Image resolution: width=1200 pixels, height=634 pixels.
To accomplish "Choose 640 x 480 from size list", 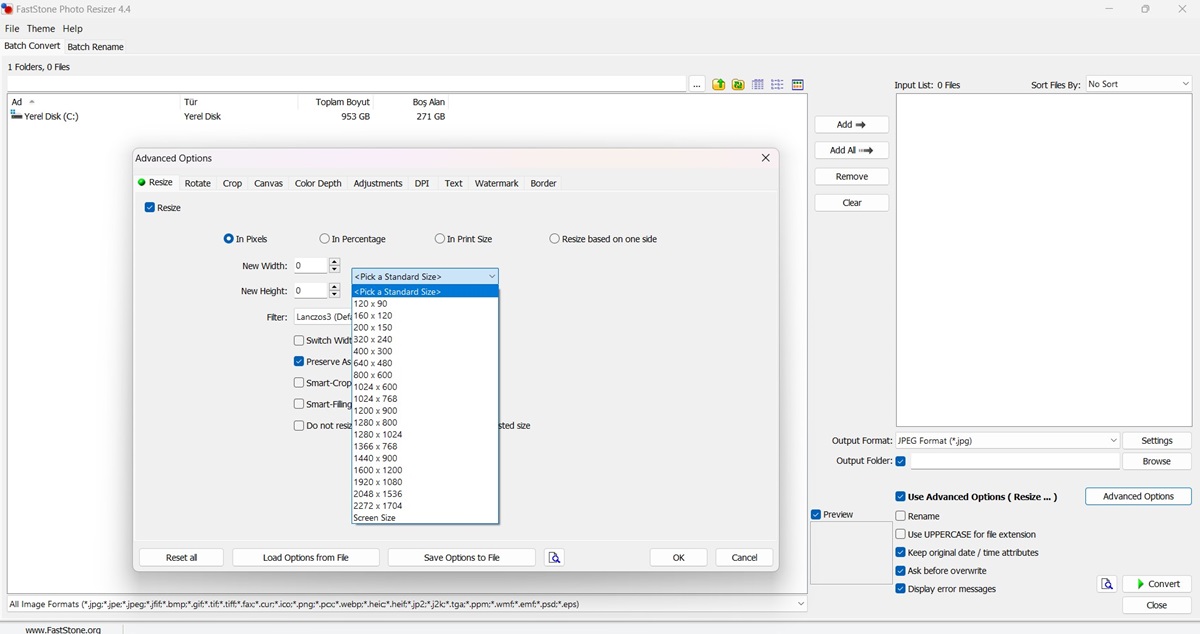I will point(425,363).
